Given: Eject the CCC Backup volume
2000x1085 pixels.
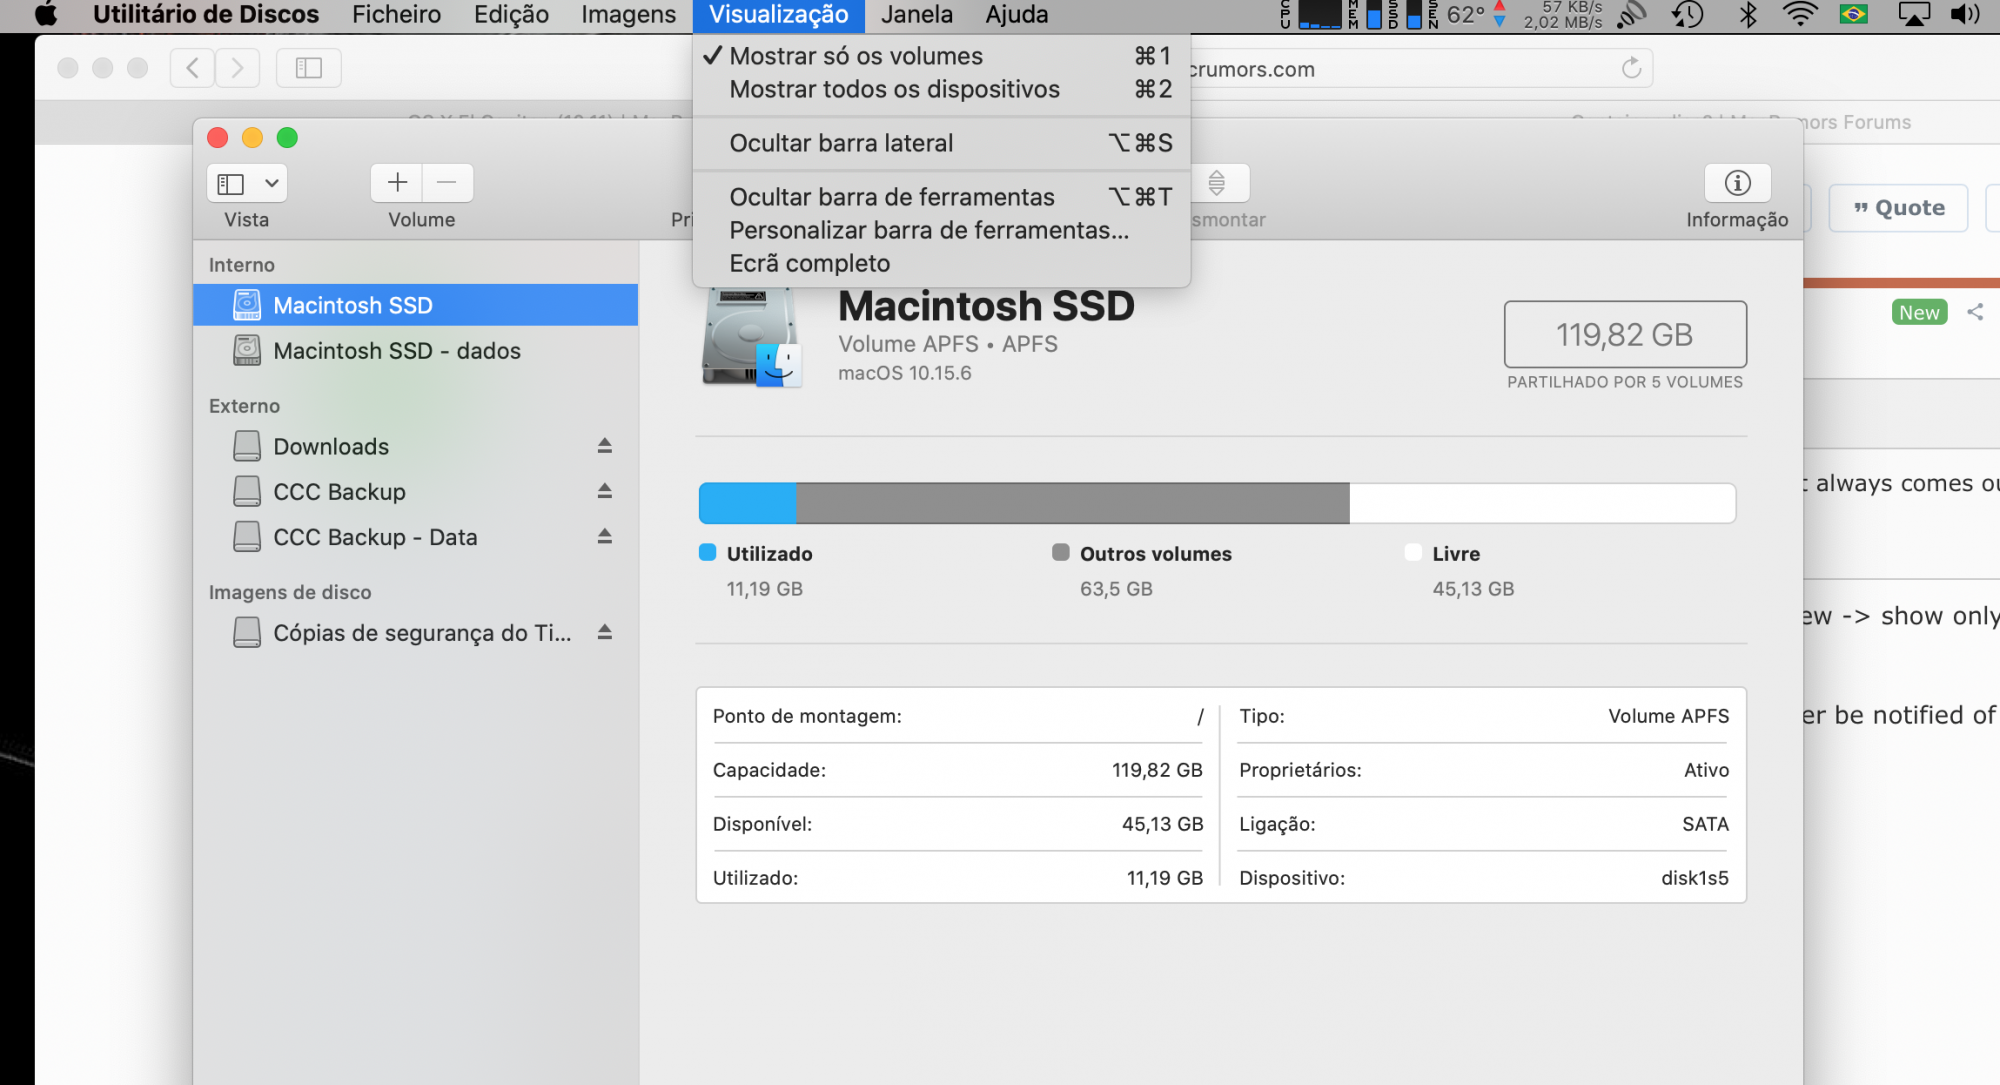Looking at the screenshot, I should point(604,491).
